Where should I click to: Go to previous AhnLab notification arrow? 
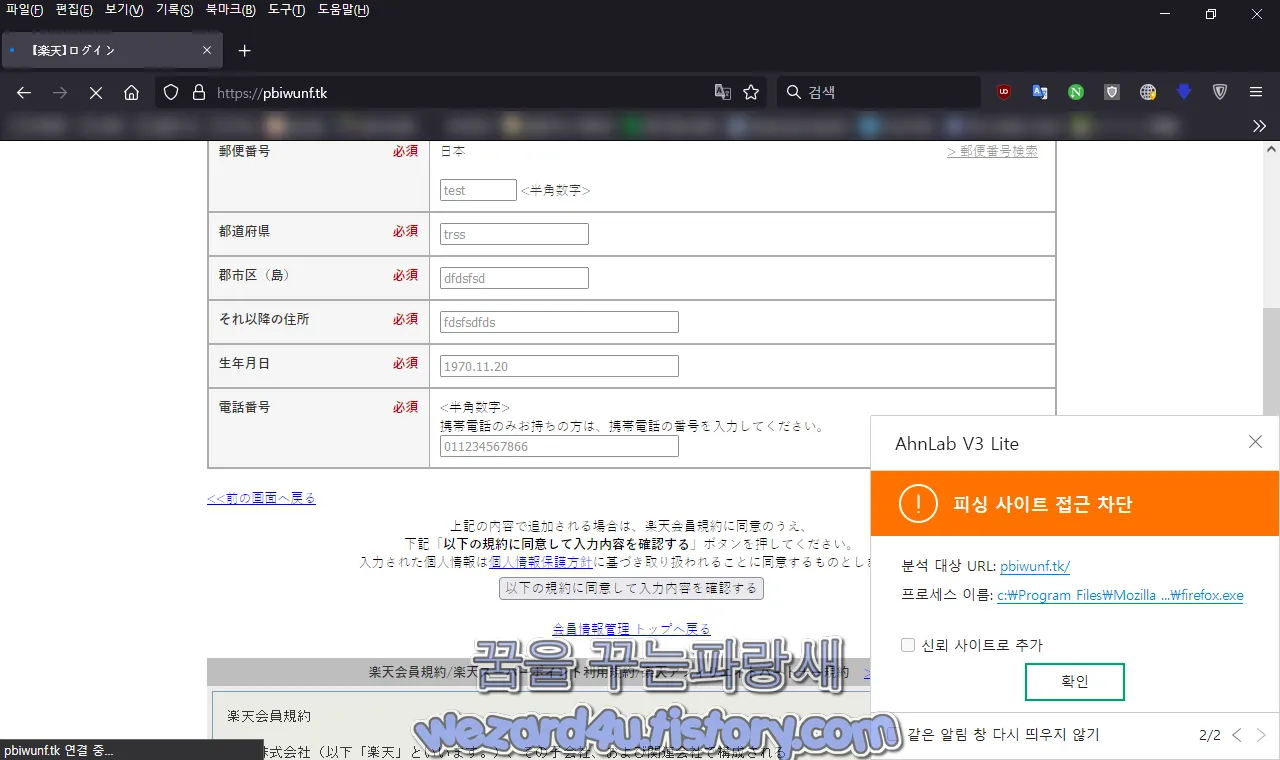click(x=1237, y=735)
